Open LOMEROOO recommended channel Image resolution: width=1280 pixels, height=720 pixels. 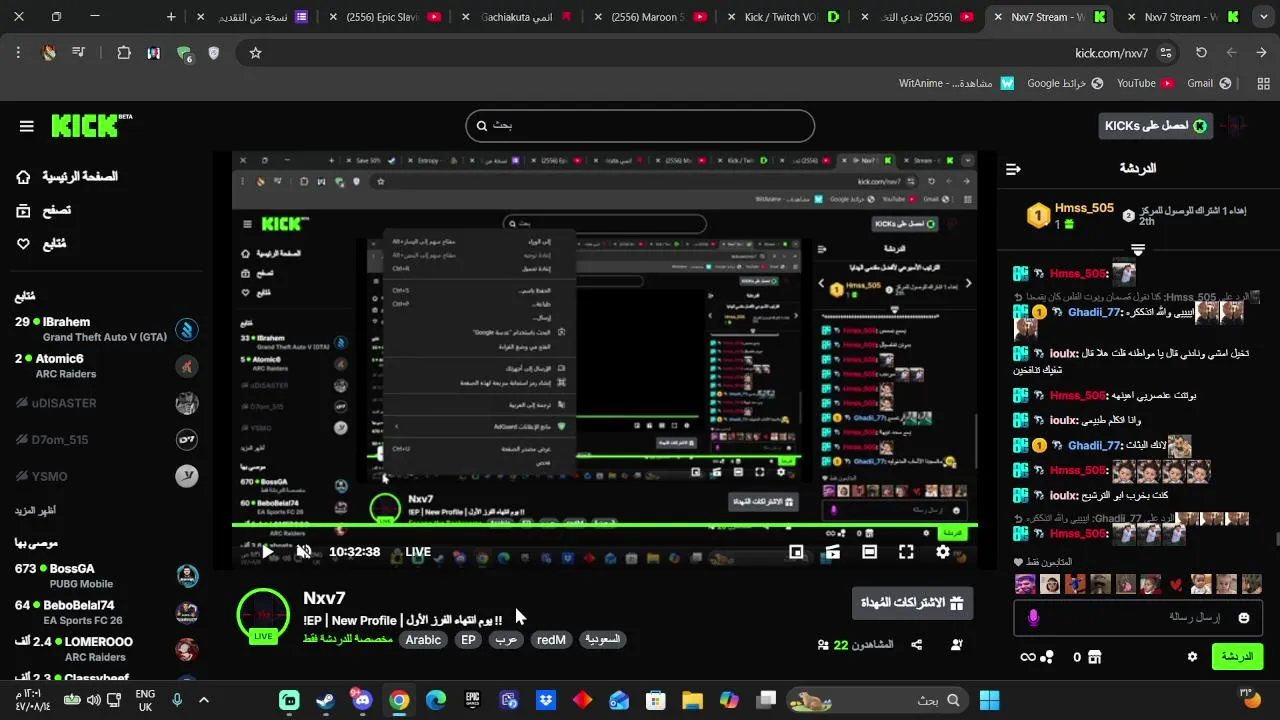coord(105,649)
